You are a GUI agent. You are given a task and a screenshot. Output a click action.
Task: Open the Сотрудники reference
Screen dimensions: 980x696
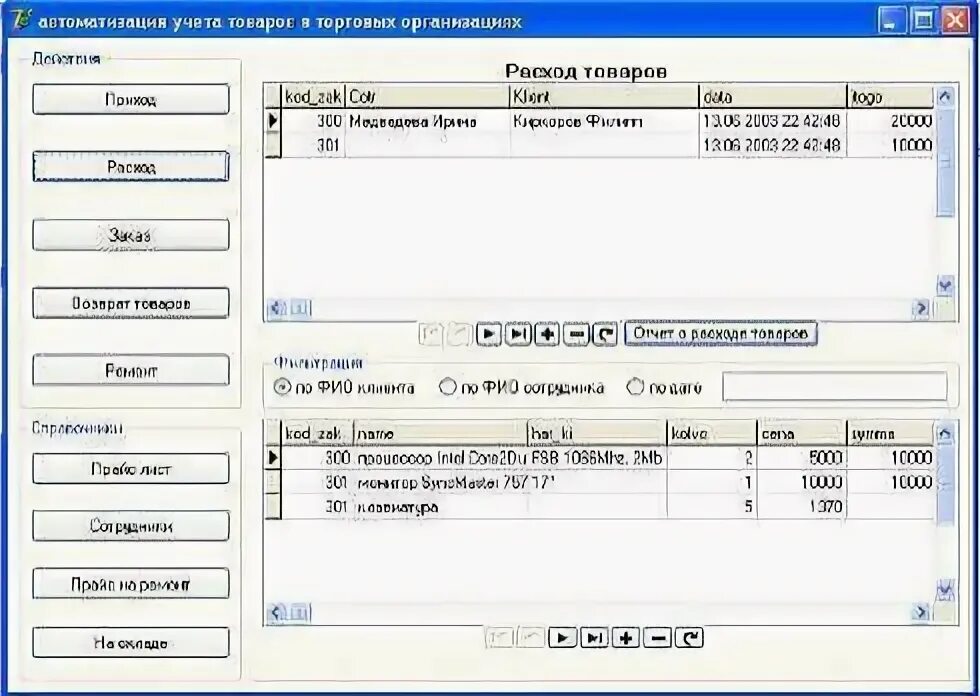coord(131,526)
